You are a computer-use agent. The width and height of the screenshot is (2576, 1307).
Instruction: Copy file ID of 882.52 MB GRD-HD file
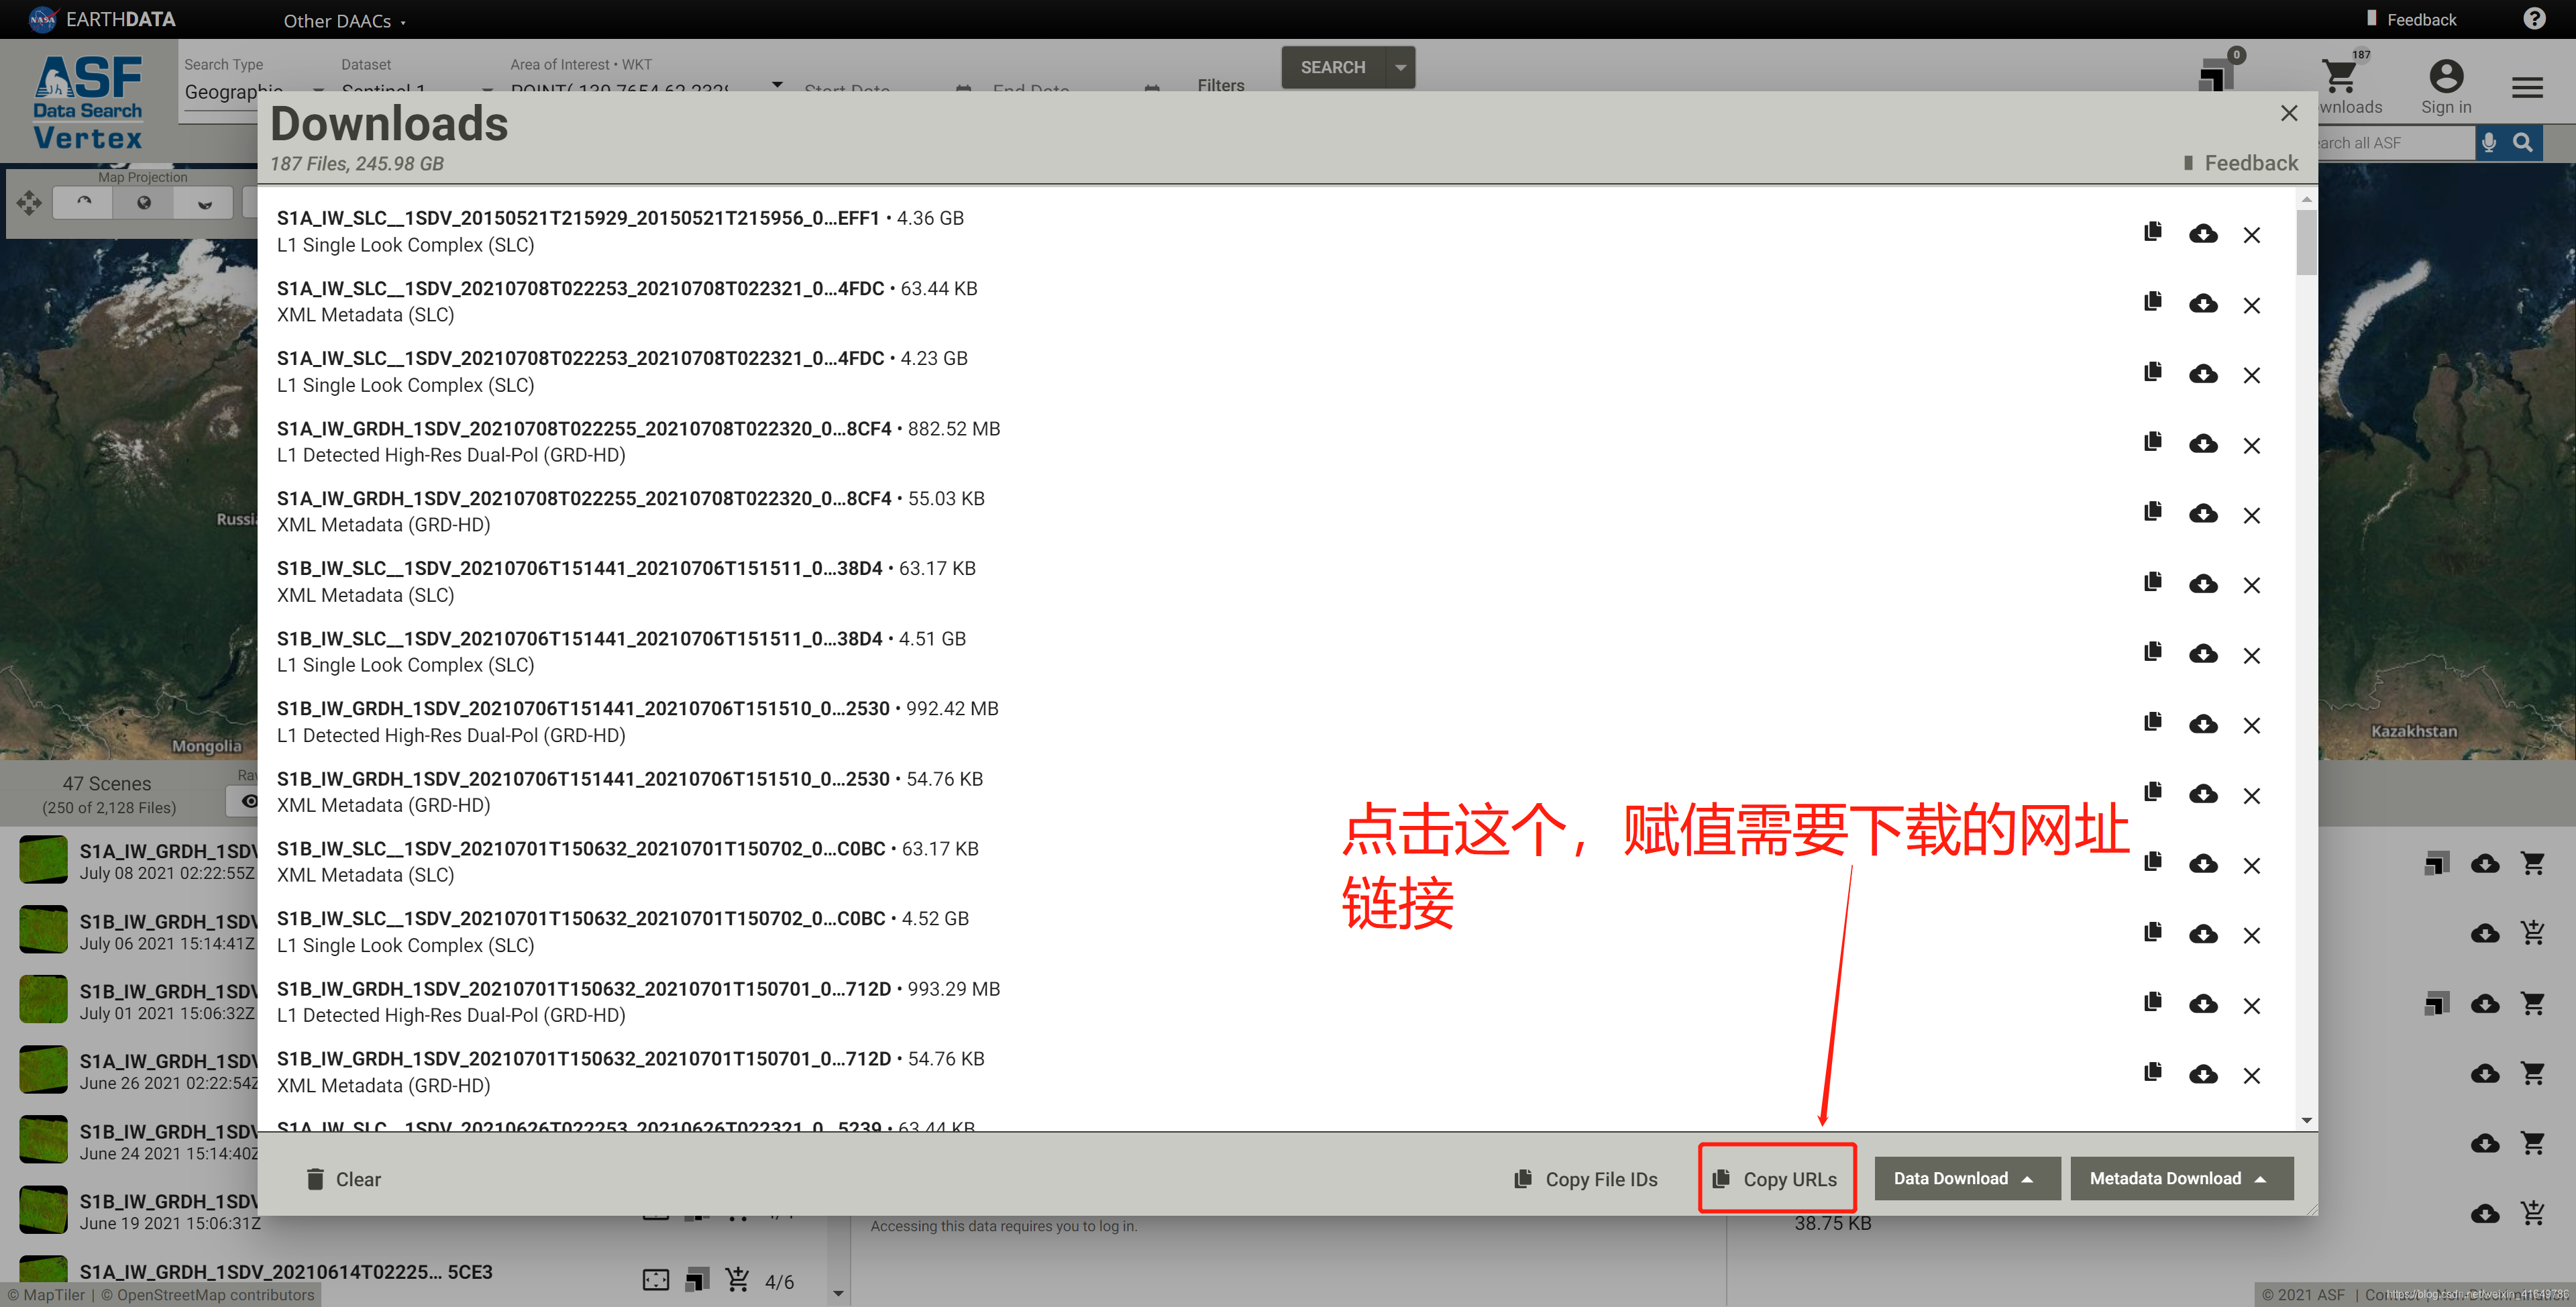pyautogui.click(x=2153, y=442)
